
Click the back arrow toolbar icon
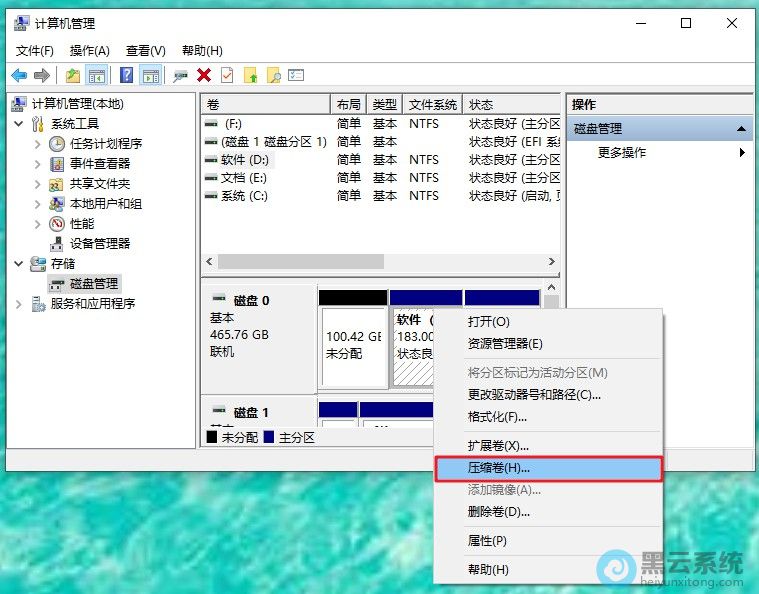pyautogui.click(x=19, y=75)
